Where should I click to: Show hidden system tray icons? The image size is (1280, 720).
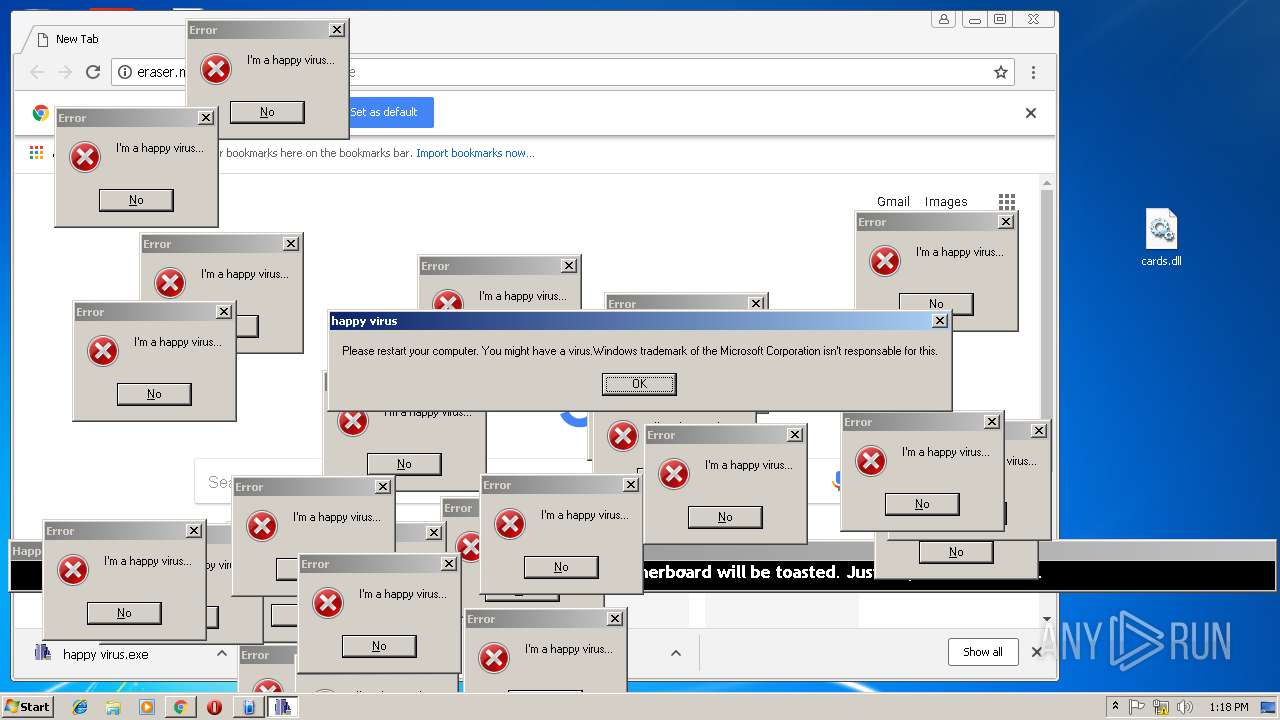tap(1115, 707)
